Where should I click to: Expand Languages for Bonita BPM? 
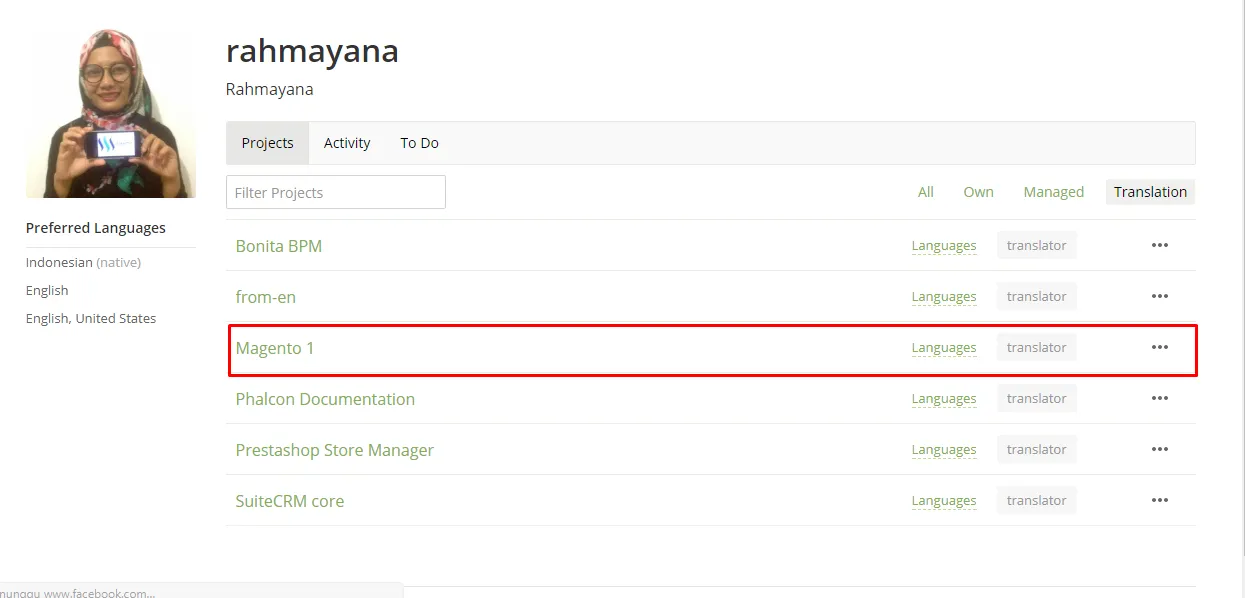[x=944, y=246]
